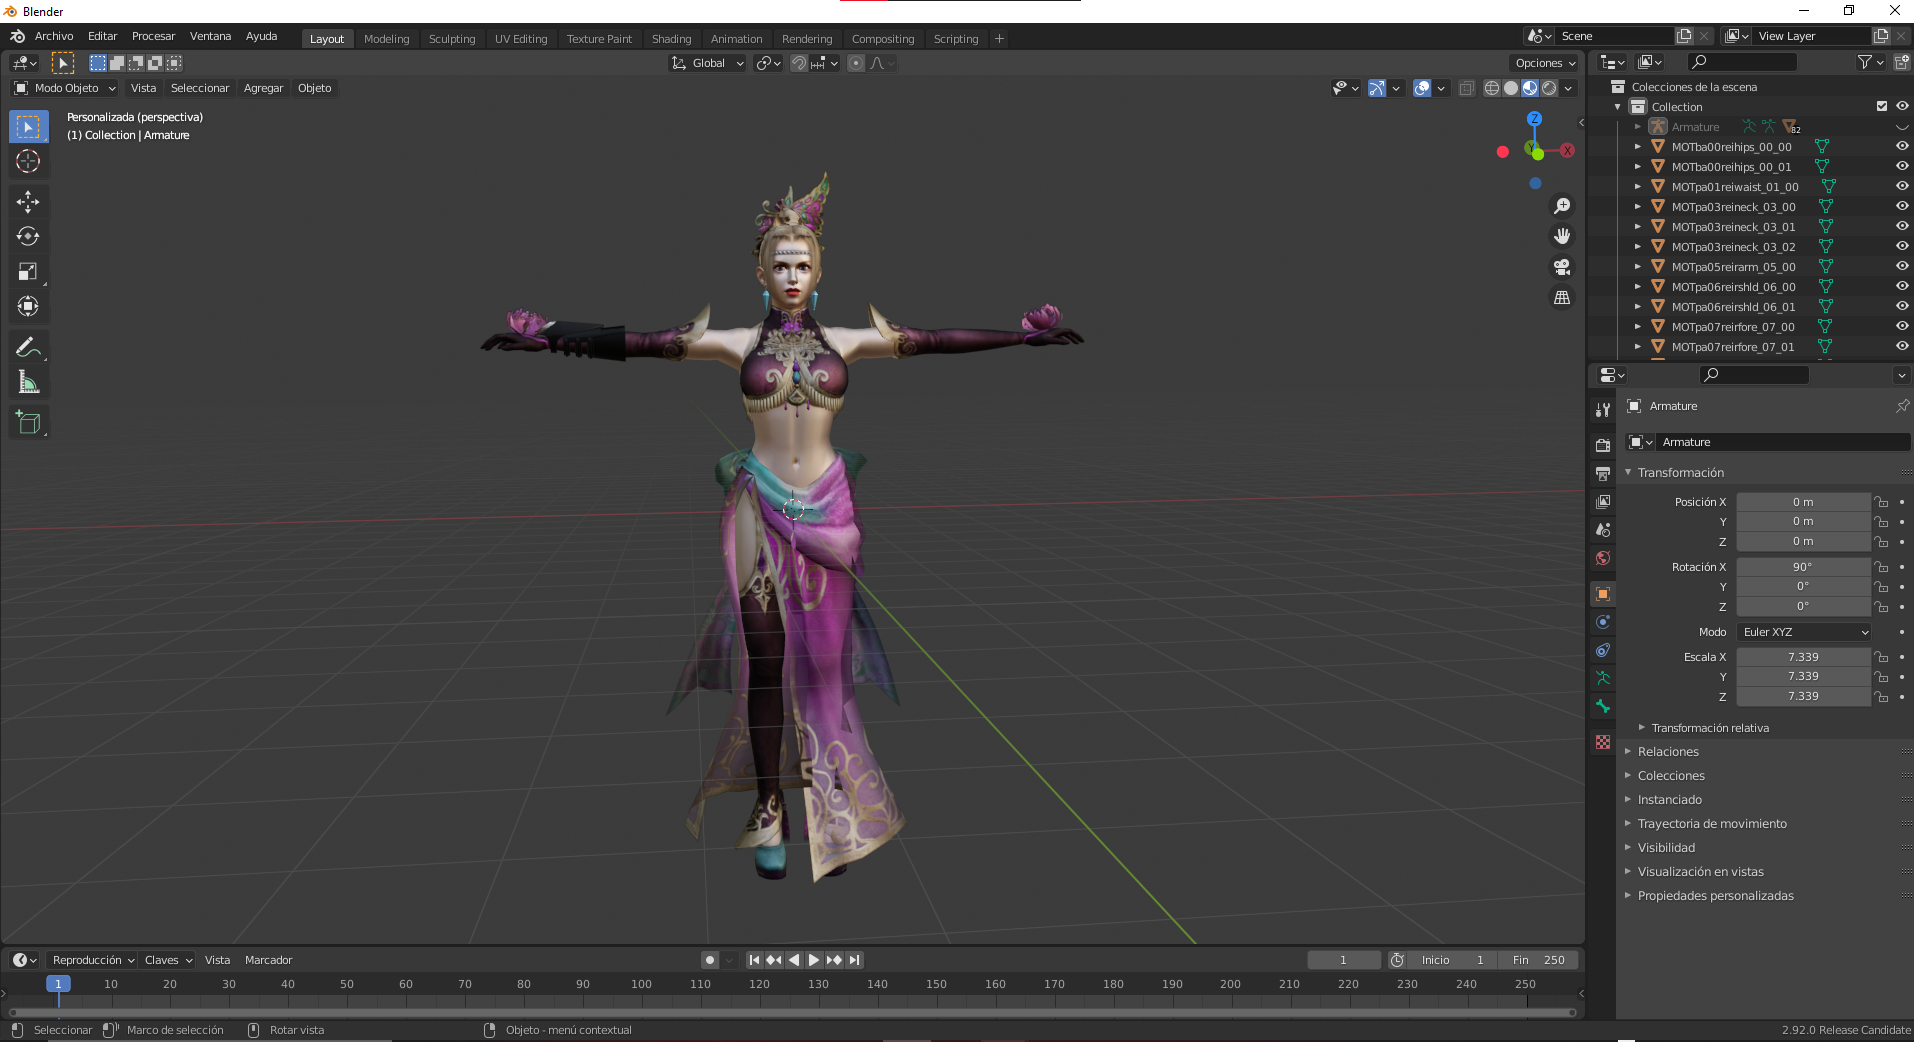Select the Move tool in toolbar
This screenshot has height=1042, width=1914.
[x=28, y=202]
